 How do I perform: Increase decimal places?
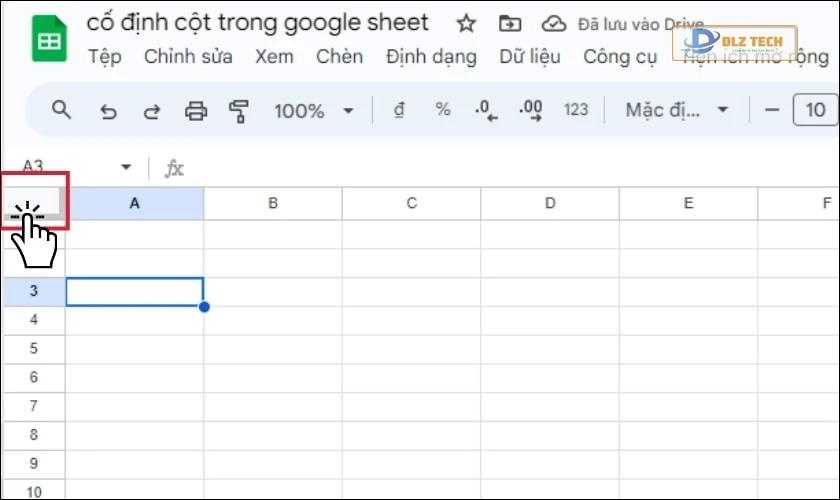(x=531, y=110)
